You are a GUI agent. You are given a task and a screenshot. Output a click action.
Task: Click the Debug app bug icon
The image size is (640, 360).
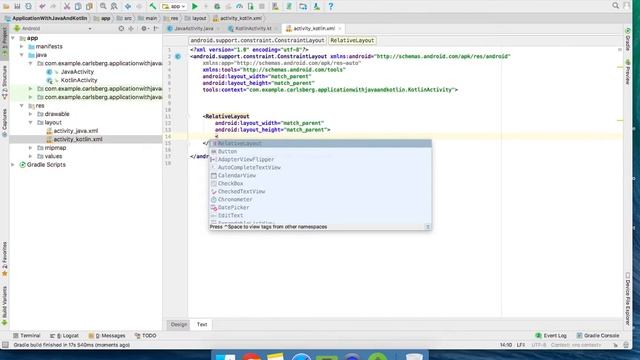point(217,6)
